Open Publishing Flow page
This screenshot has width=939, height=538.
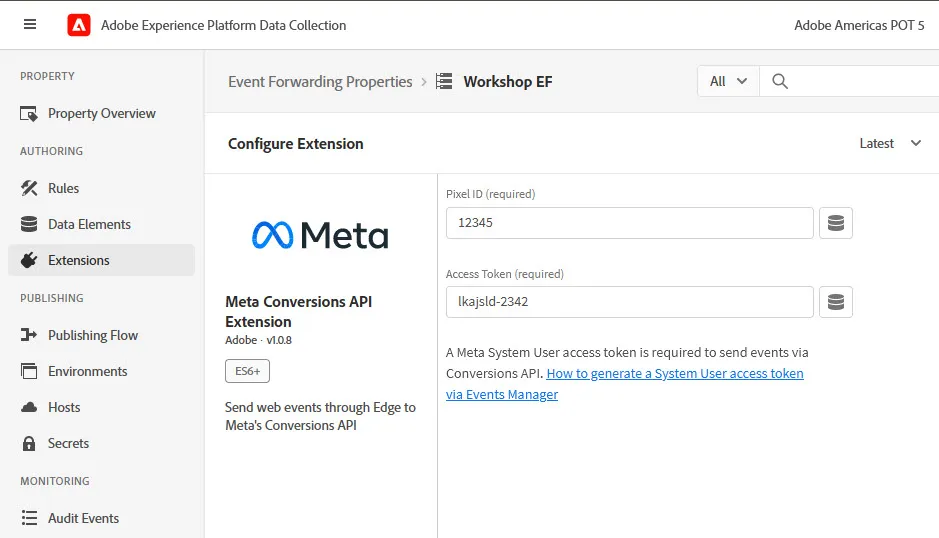tap(101, 335)
